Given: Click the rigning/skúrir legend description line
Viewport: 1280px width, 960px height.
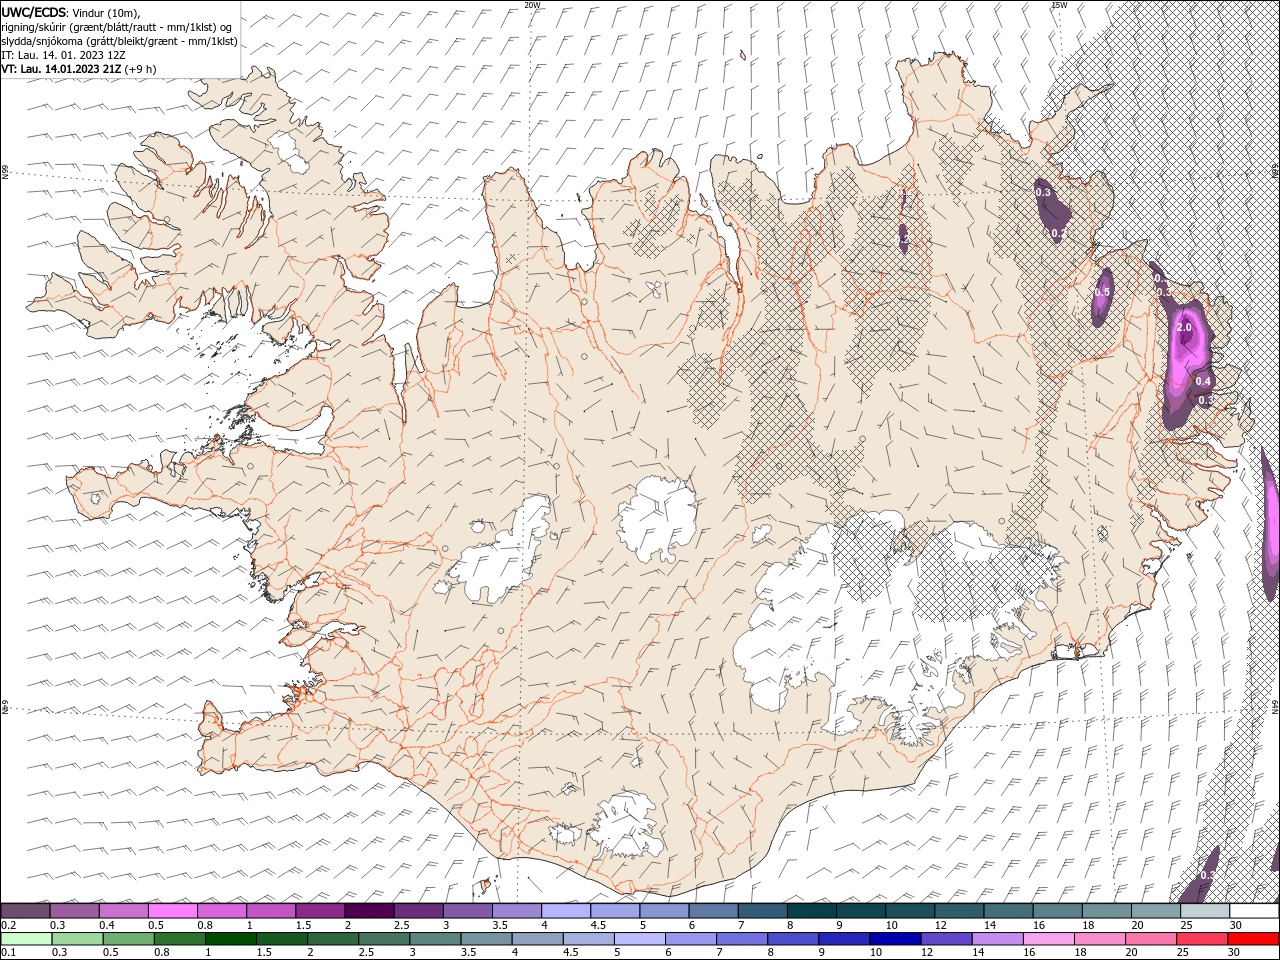Looking at the screenshot, I should click(x=117, y=27).
